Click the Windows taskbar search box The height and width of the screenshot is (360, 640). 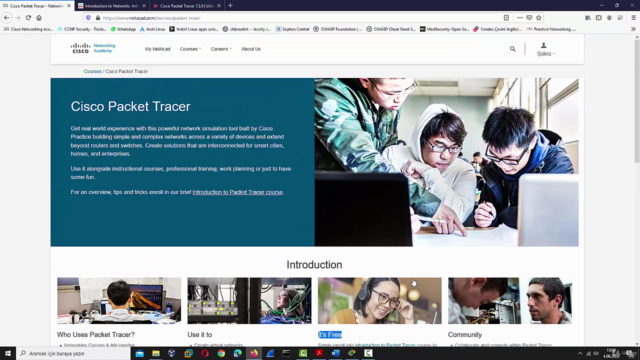pyautogui.click(x=73, y=353)
